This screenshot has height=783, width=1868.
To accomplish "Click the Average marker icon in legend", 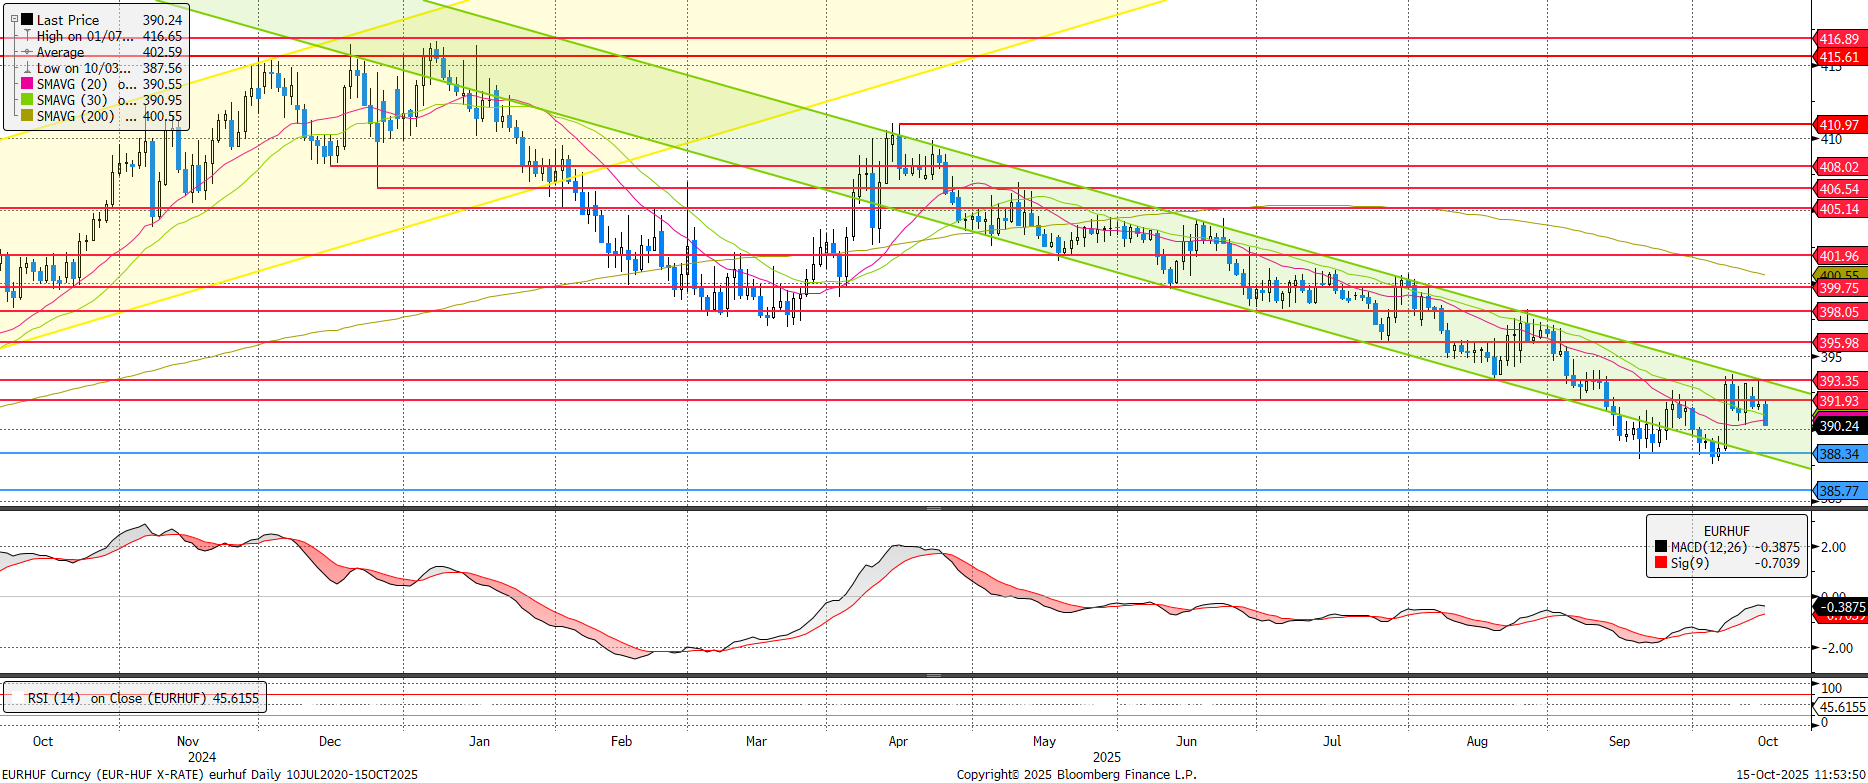I will coord(27,52).
